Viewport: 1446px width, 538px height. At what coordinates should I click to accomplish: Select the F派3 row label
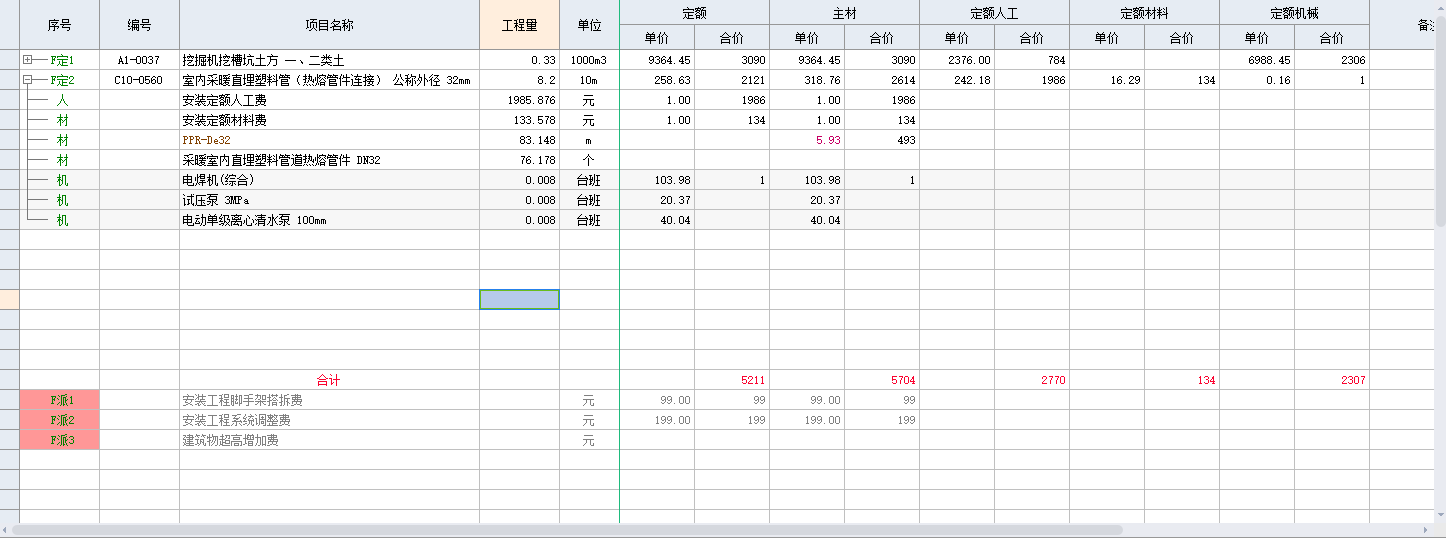60,440
